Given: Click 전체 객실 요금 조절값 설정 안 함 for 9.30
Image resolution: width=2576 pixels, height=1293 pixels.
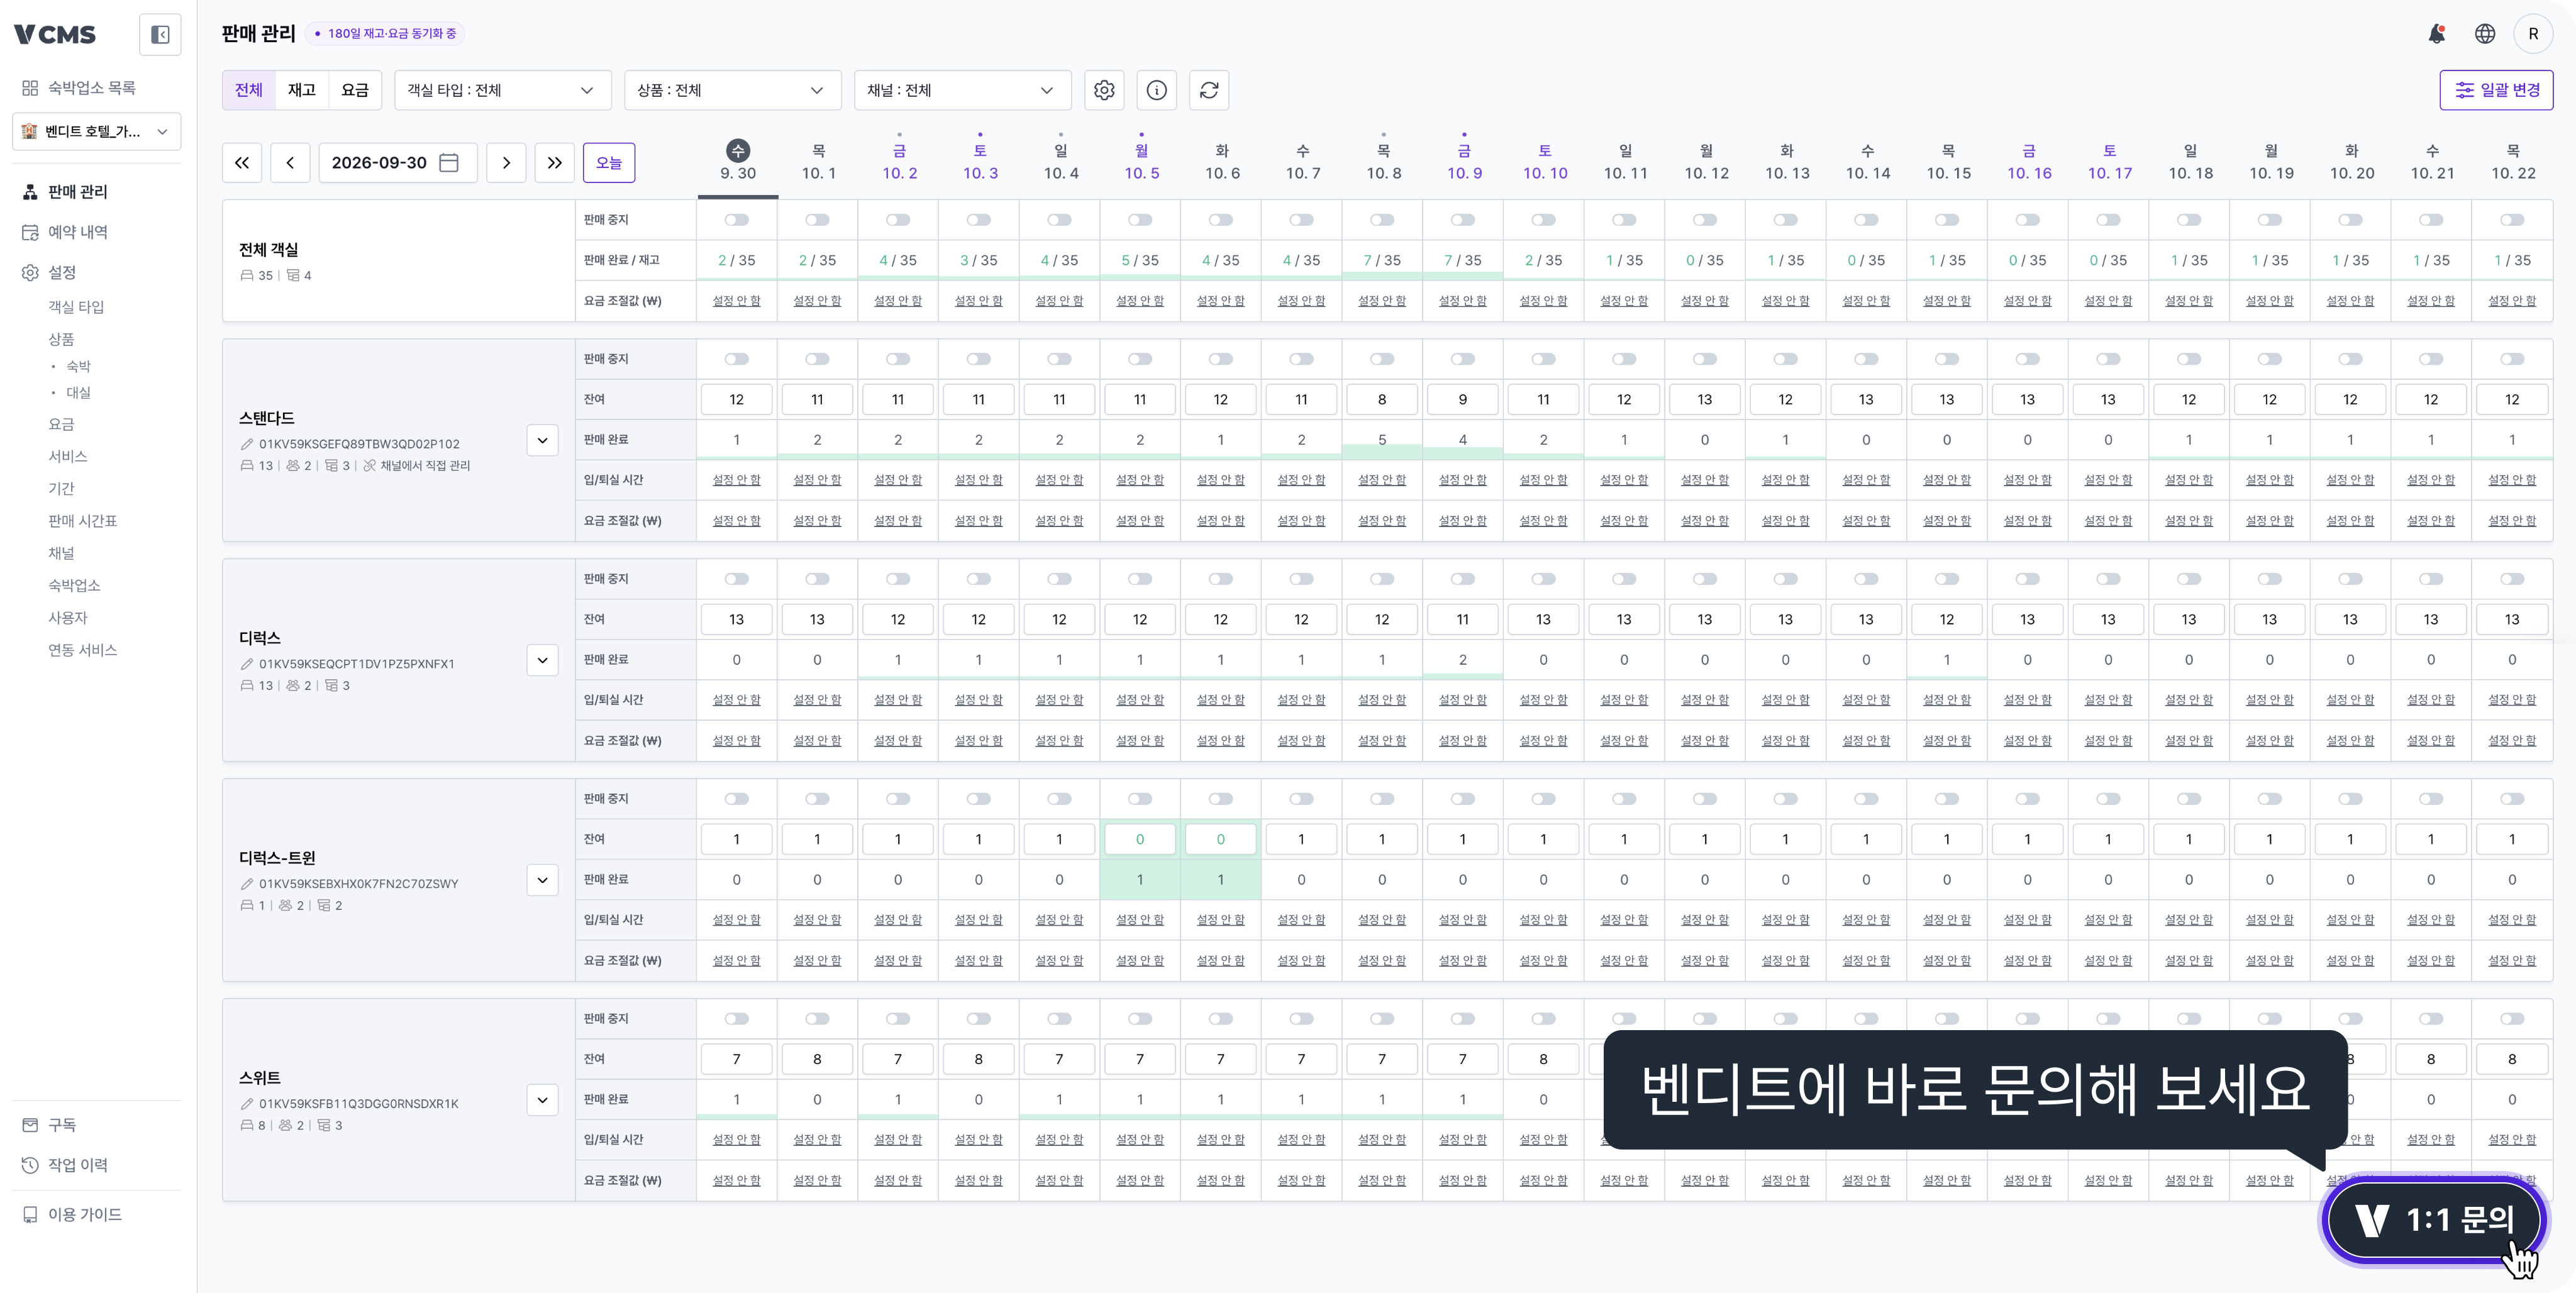Looking at the screenshot, I should [737, 301].
